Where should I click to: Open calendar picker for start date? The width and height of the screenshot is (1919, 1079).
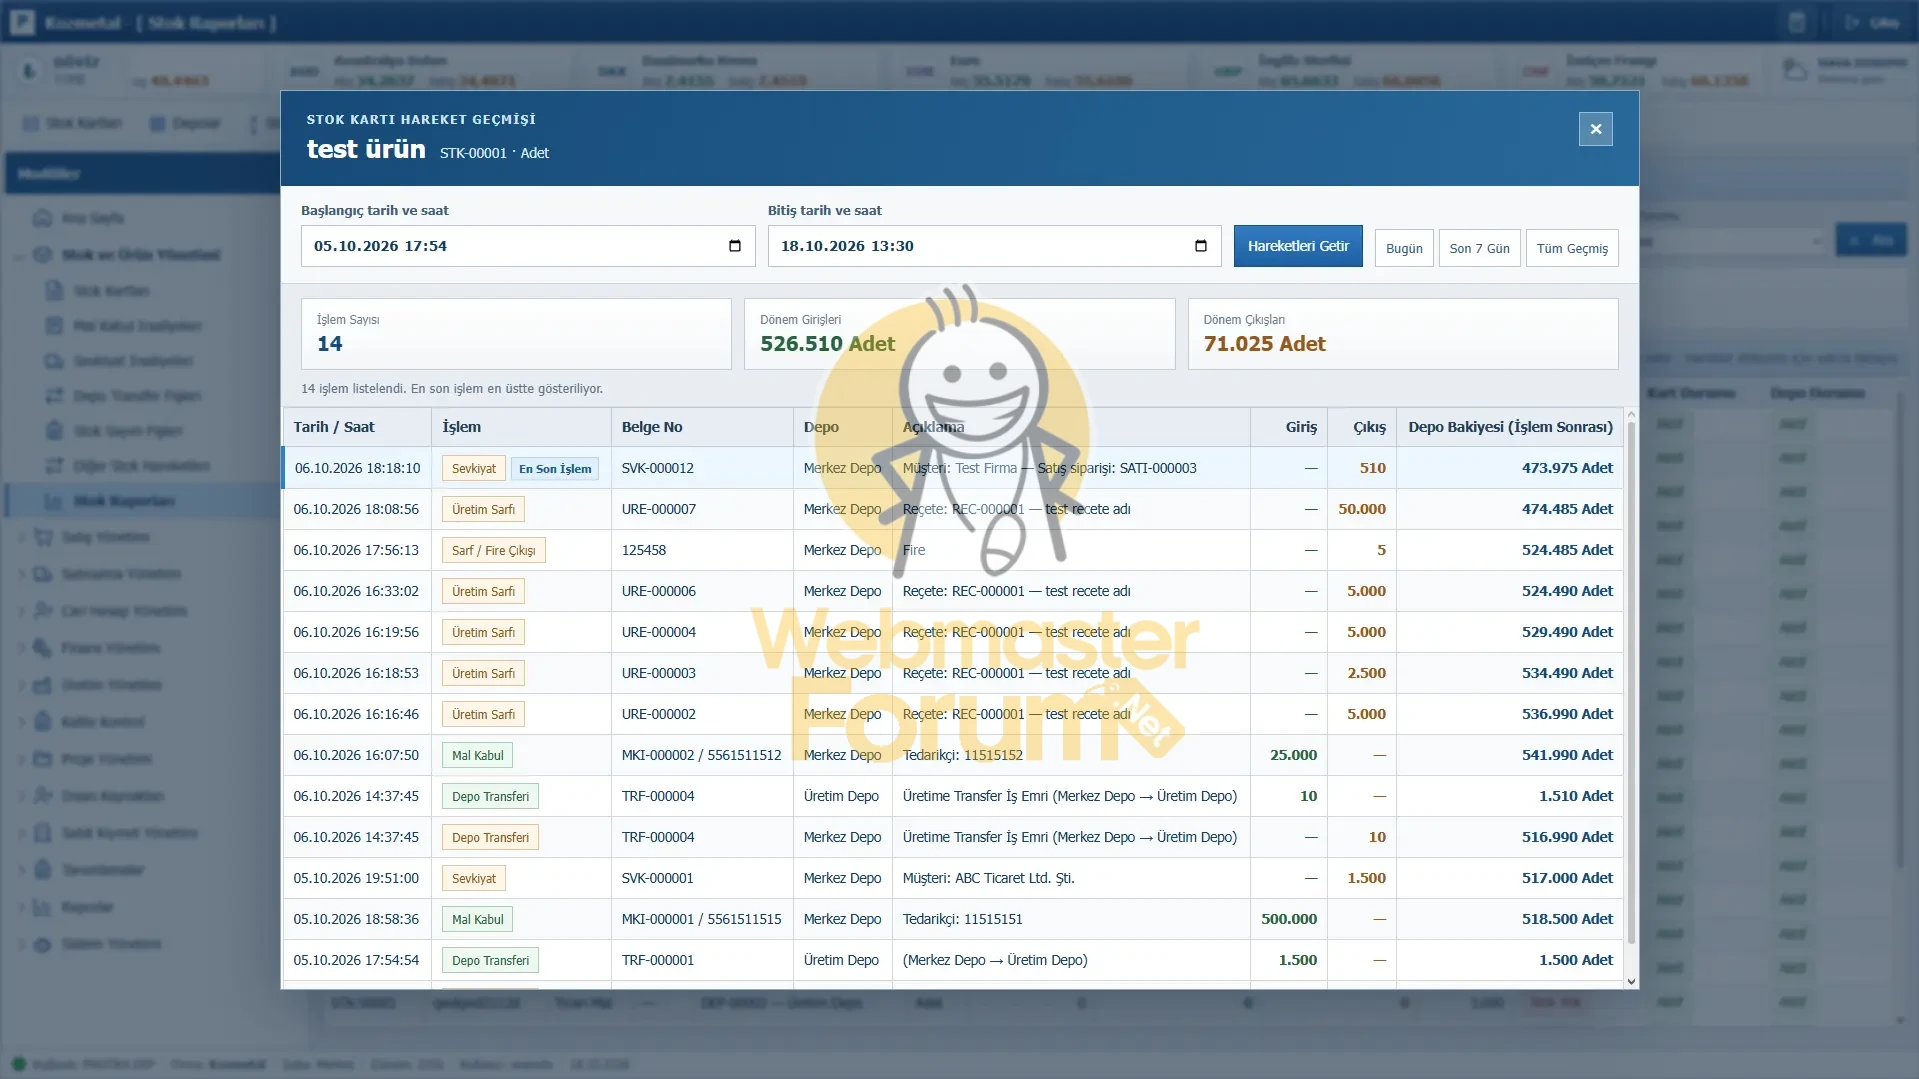(735, 246)
